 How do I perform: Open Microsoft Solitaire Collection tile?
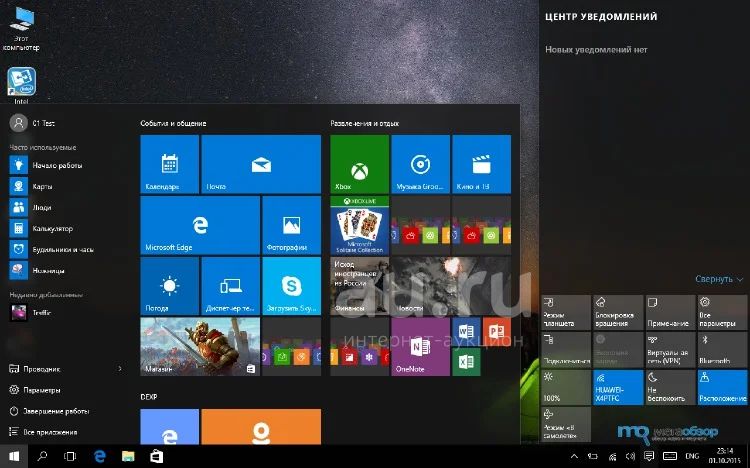359,225
